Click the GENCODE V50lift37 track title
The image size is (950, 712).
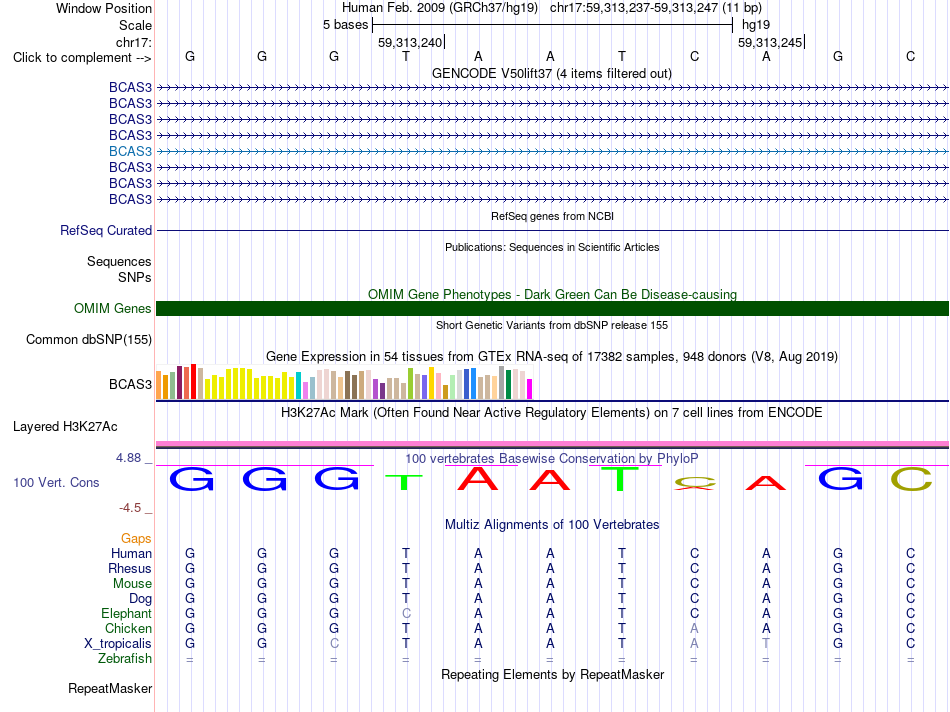click(x=552, y=73)
